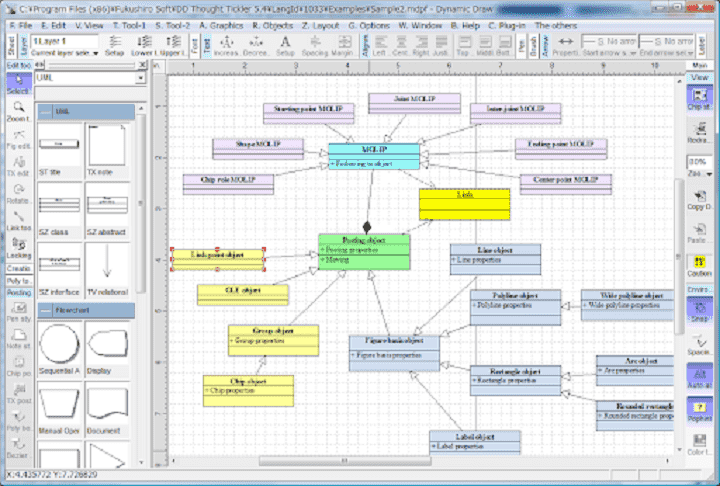Pick the Document flowchart stencil
This screenshot has width=720, height=486.
coord(107,409)
